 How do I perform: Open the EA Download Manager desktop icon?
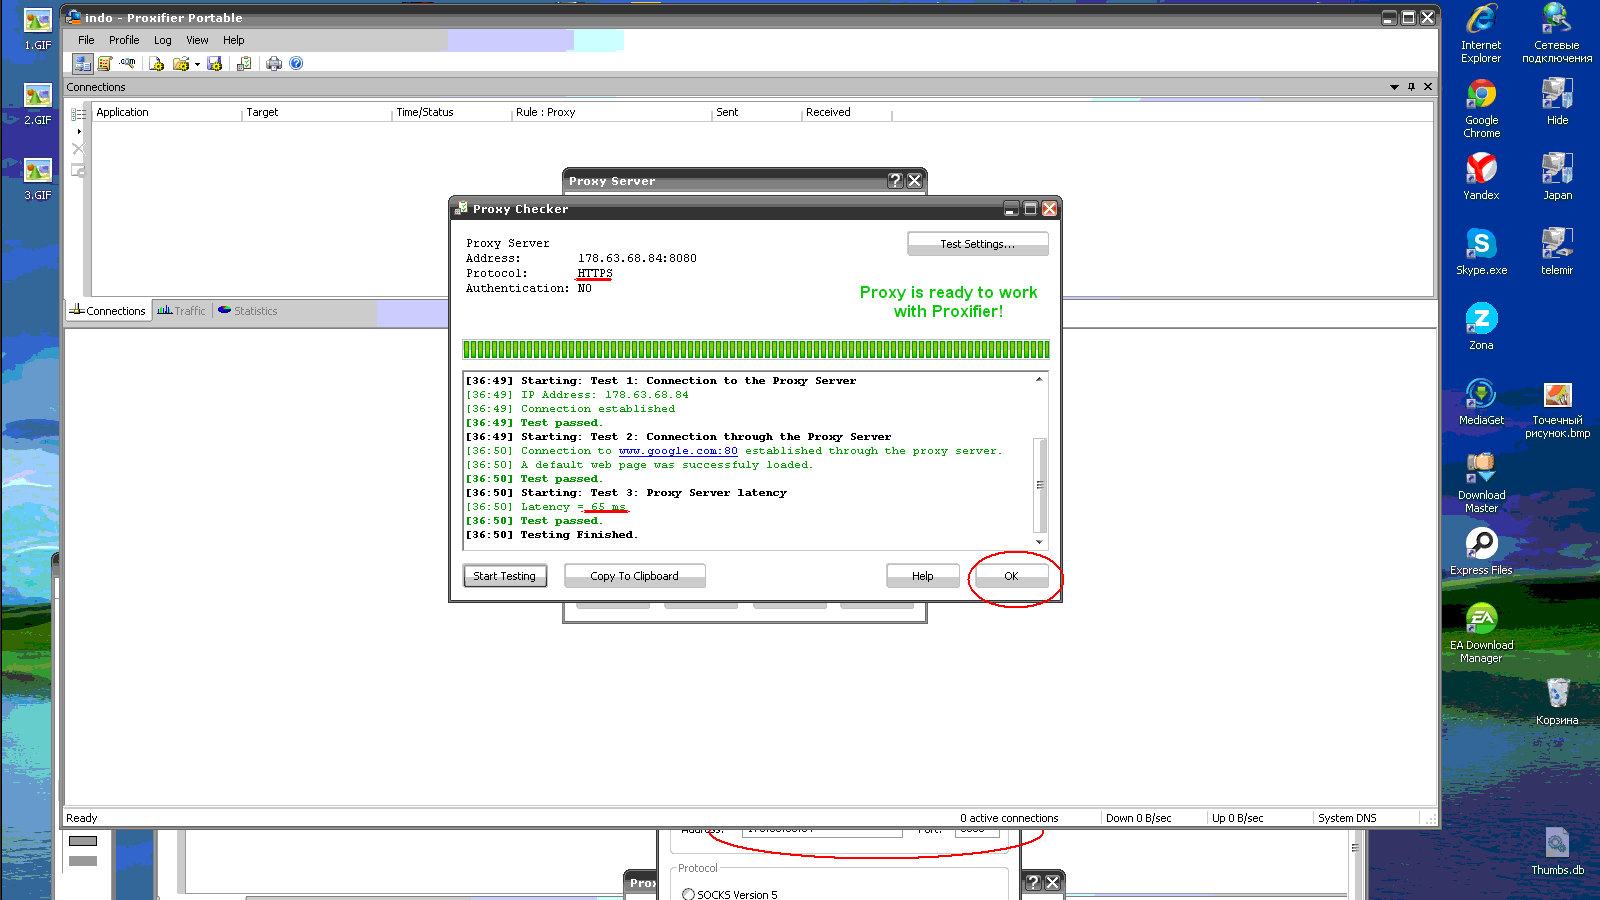1481,633
